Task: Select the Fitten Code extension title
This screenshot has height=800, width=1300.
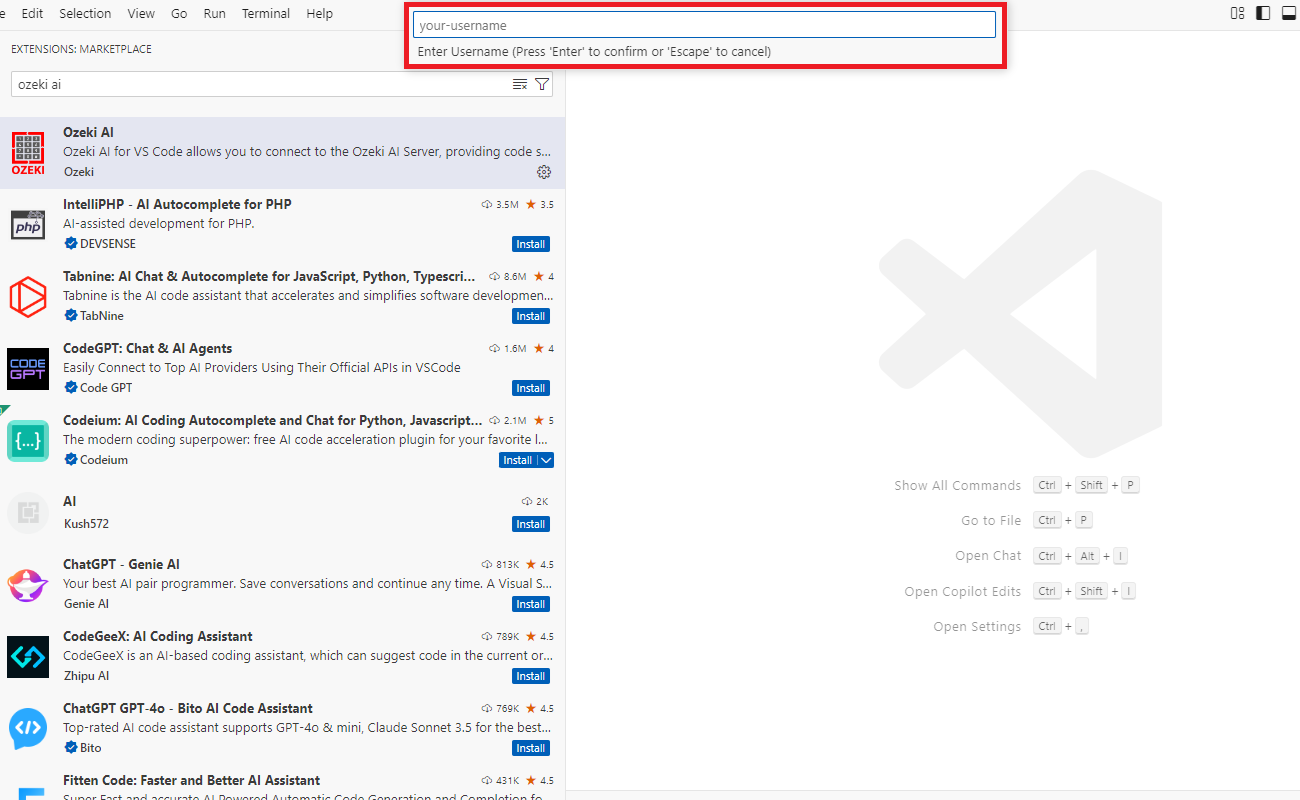Action: tap(191, 780)
